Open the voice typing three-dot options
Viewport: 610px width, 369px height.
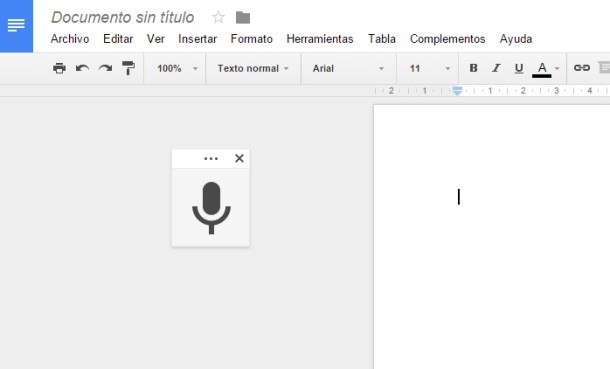[x=211, y=159]
